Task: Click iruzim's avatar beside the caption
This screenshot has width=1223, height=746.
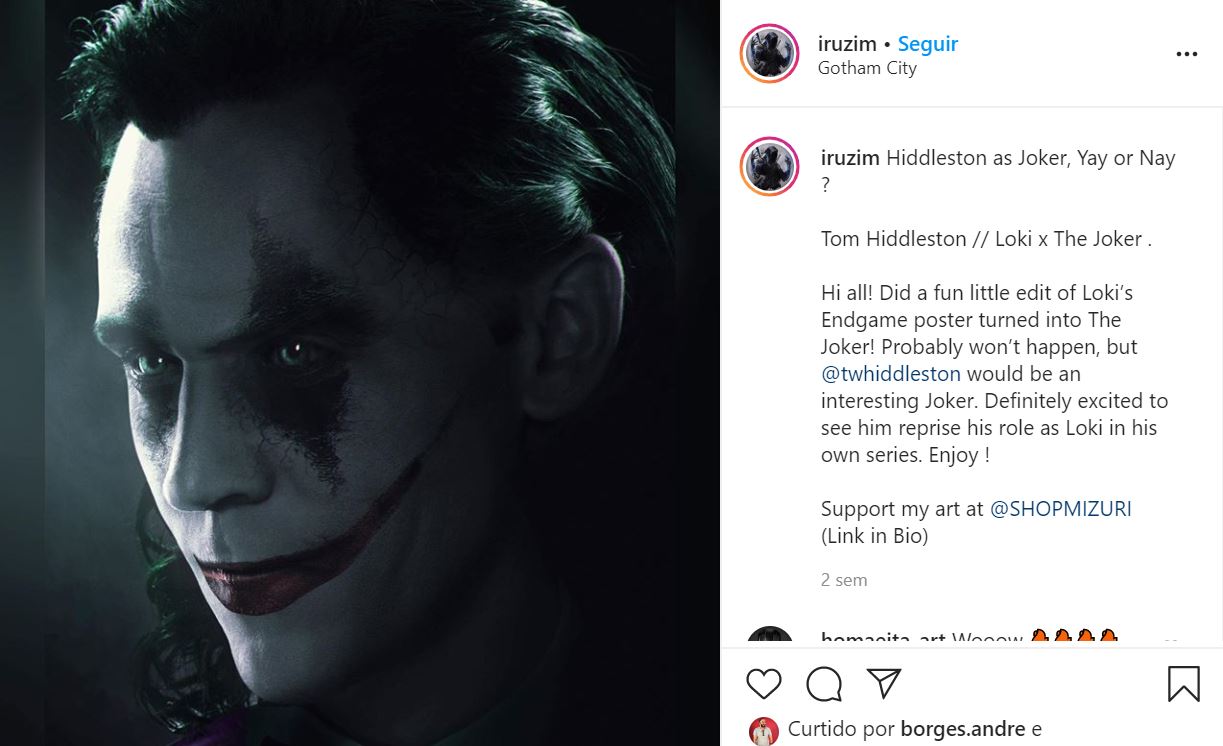Action: click(x=770, y=167)
